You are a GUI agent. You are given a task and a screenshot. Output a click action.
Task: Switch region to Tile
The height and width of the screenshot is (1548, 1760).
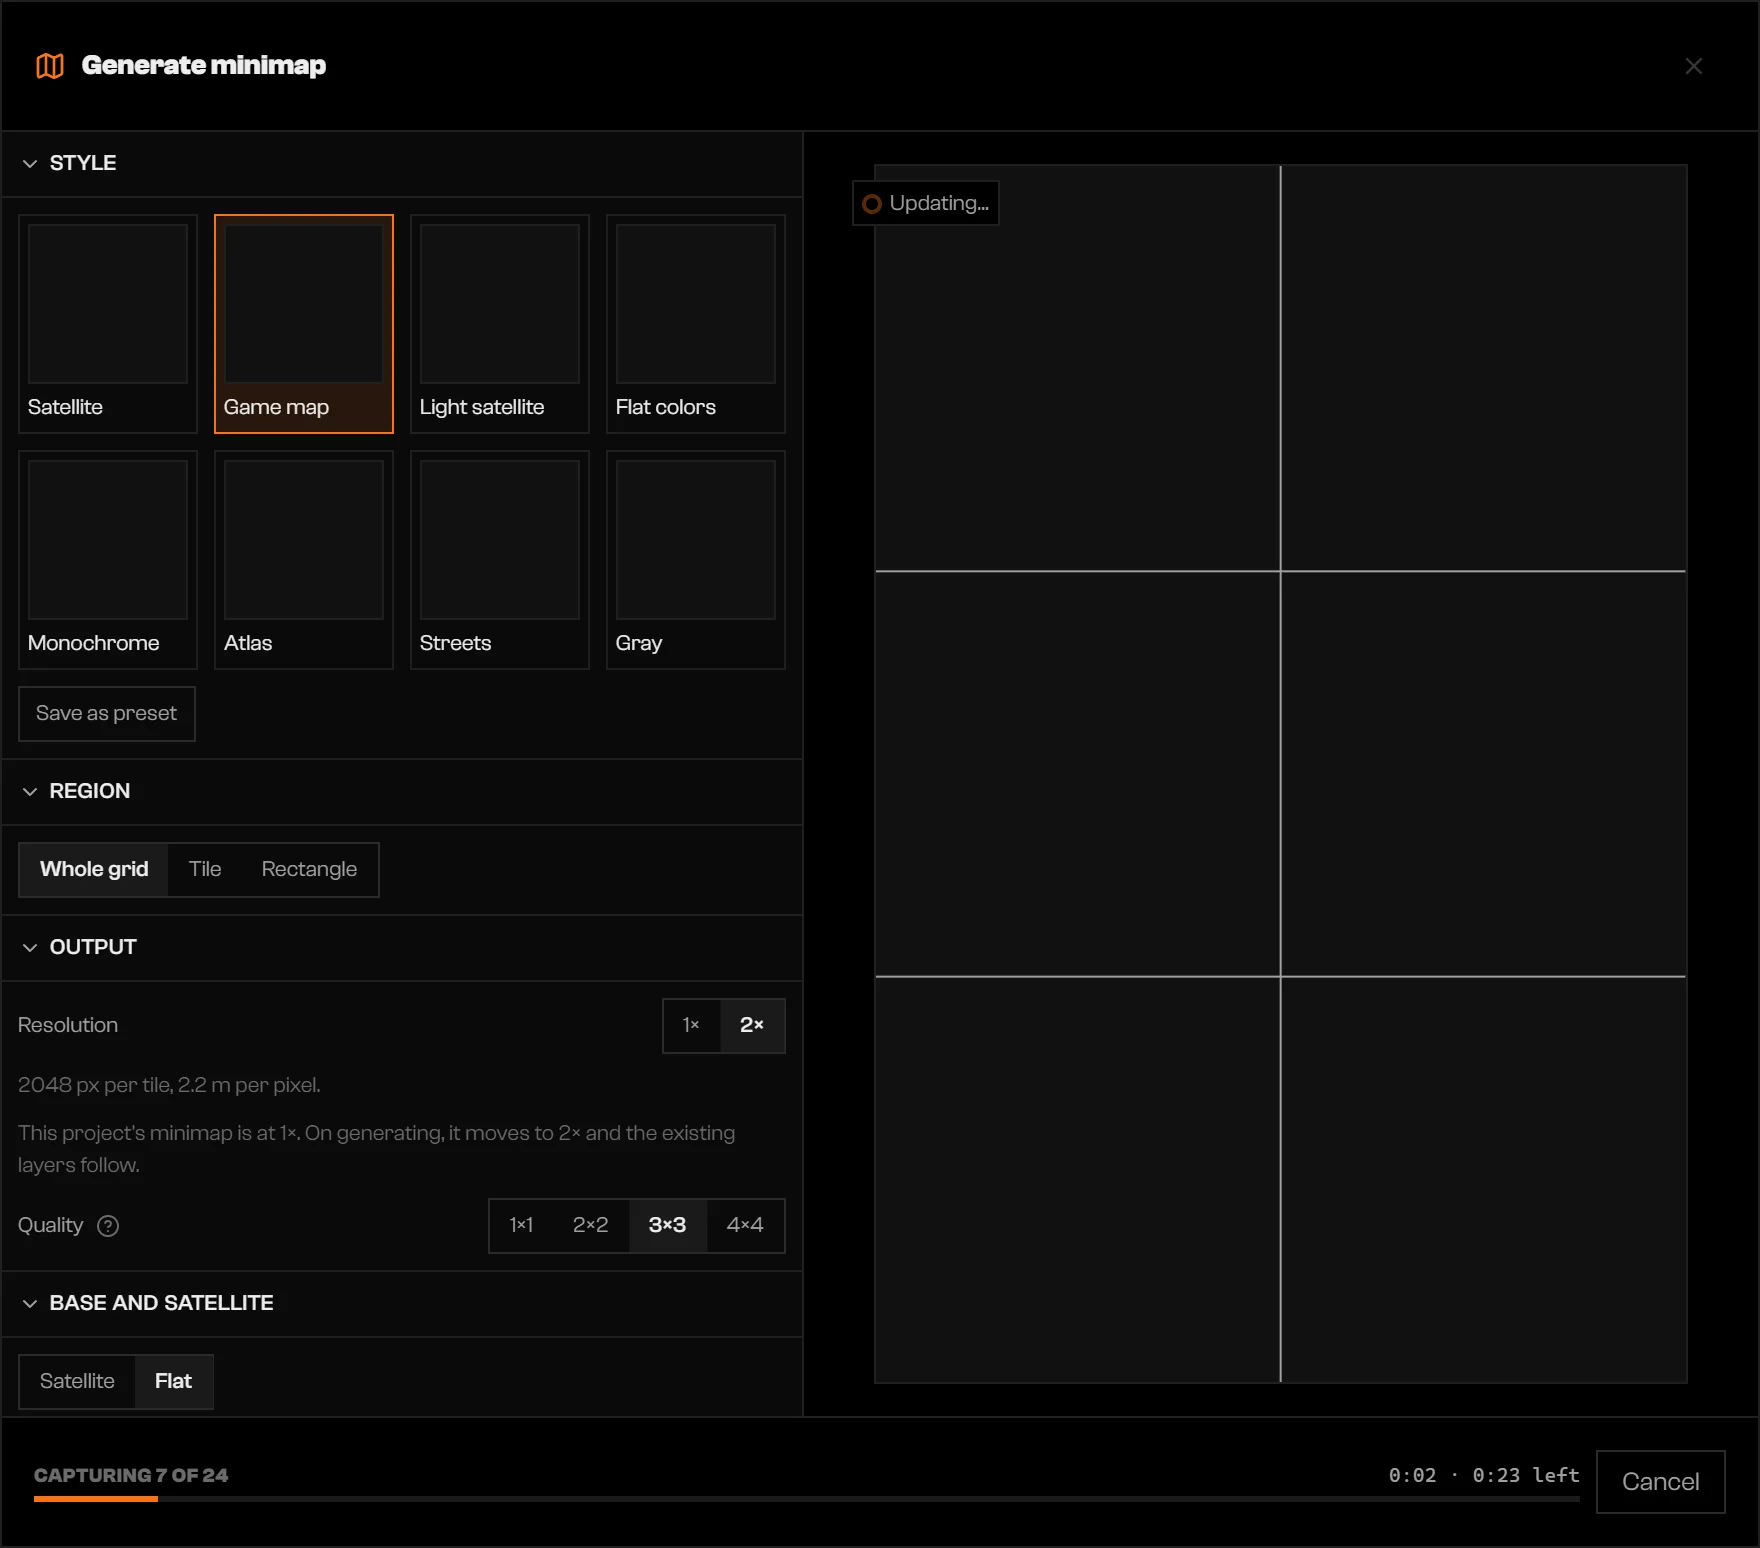pos(205,870)
